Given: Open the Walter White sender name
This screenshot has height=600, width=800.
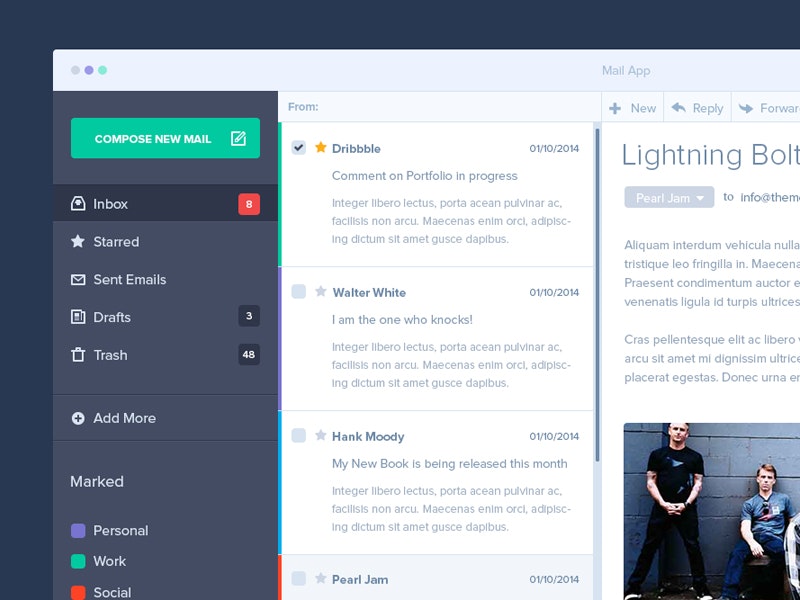Looking at the screenshot, I should click(x=369, y=292).
